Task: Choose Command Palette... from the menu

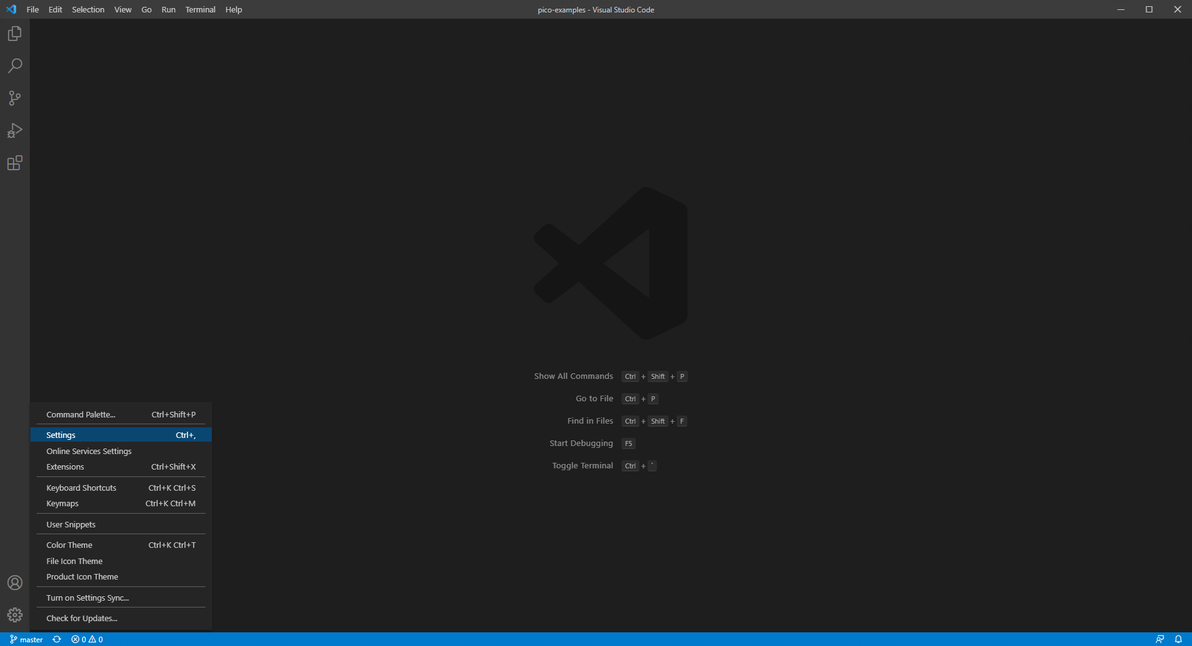Action: [x=121, y=414]
